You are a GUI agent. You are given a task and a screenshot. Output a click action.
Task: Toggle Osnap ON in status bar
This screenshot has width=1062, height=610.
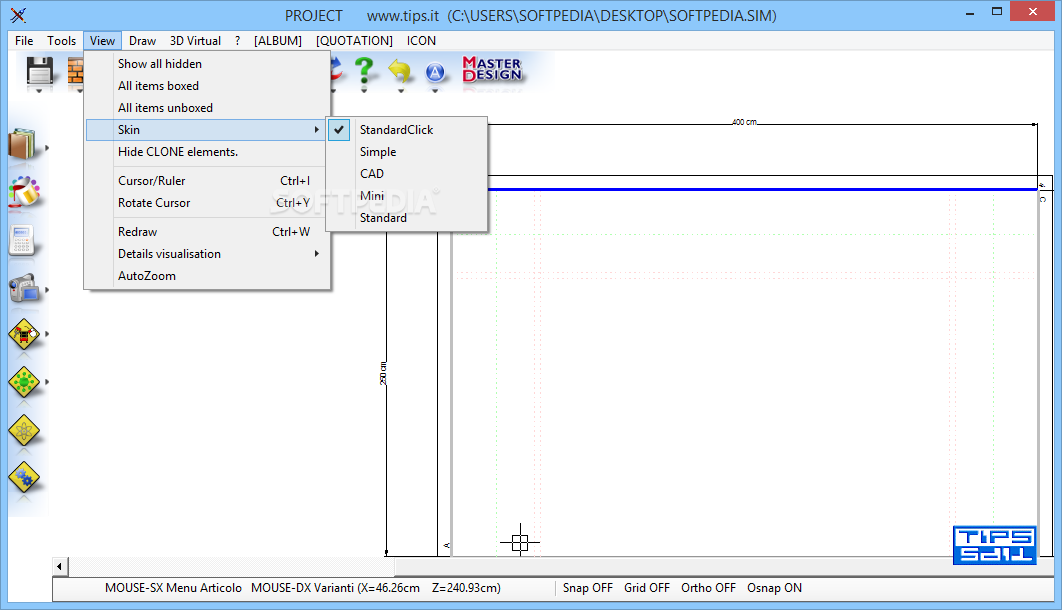[x=774, y=588]
